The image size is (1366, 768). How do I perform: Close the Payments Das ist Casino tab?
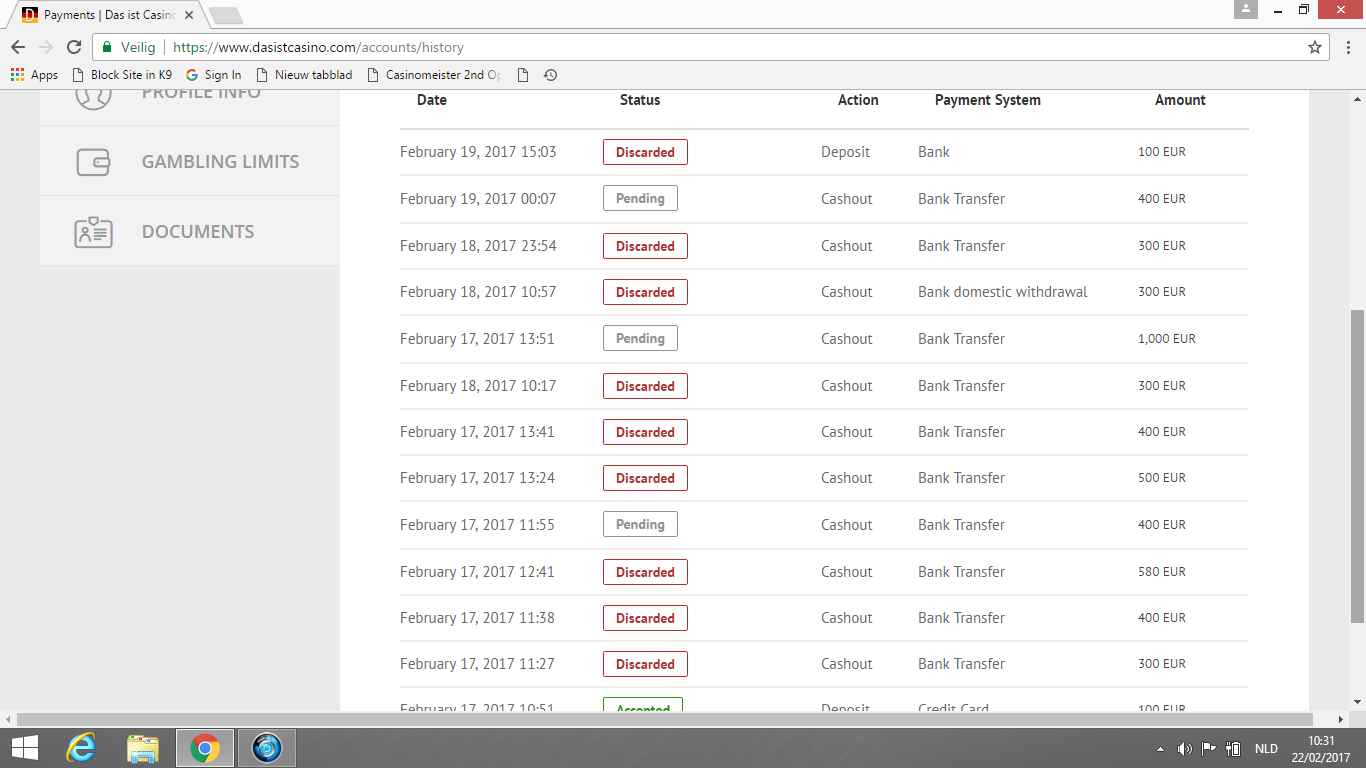pyautogui.click(x=189, y=15)
